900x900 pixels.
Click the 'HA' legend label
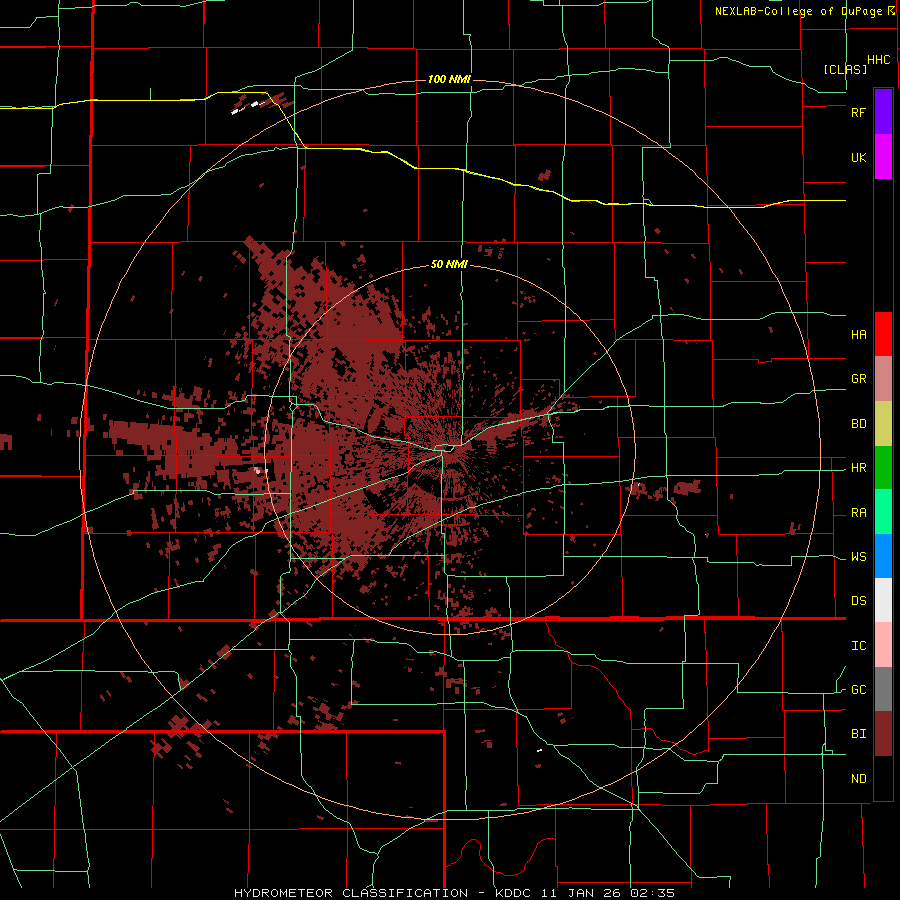pyautogui.click(x=858, y=334)
